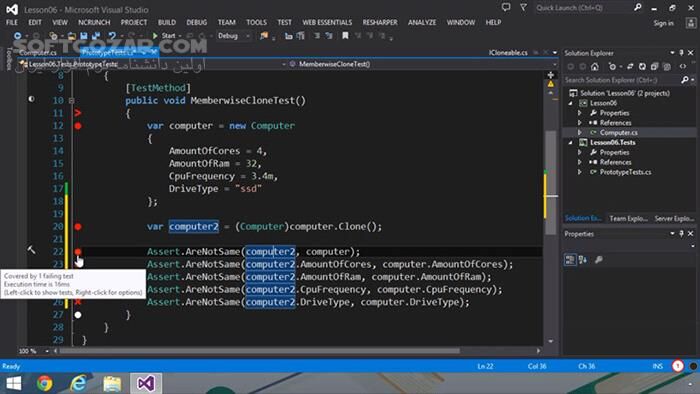
Task: Click the notifications filter funnel icon
Action: tap(523, 8)
